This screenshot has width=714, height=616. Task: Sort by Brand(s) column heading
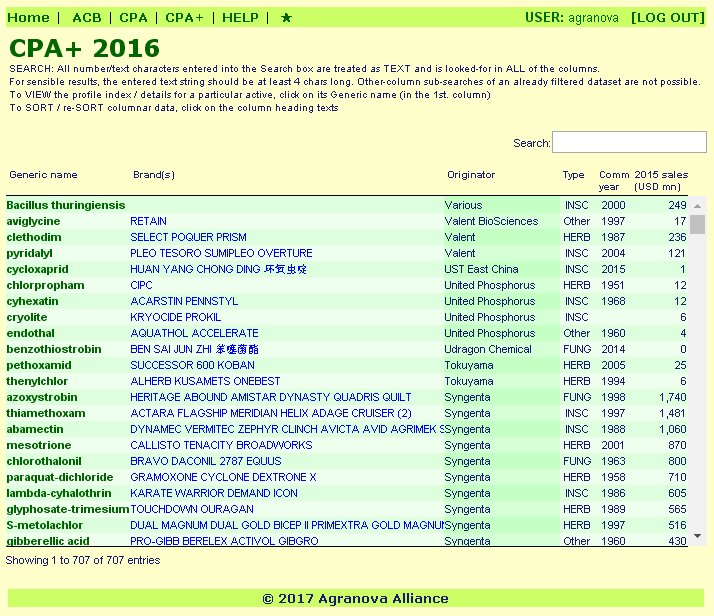pyautogui.click(x=154, y=175)
